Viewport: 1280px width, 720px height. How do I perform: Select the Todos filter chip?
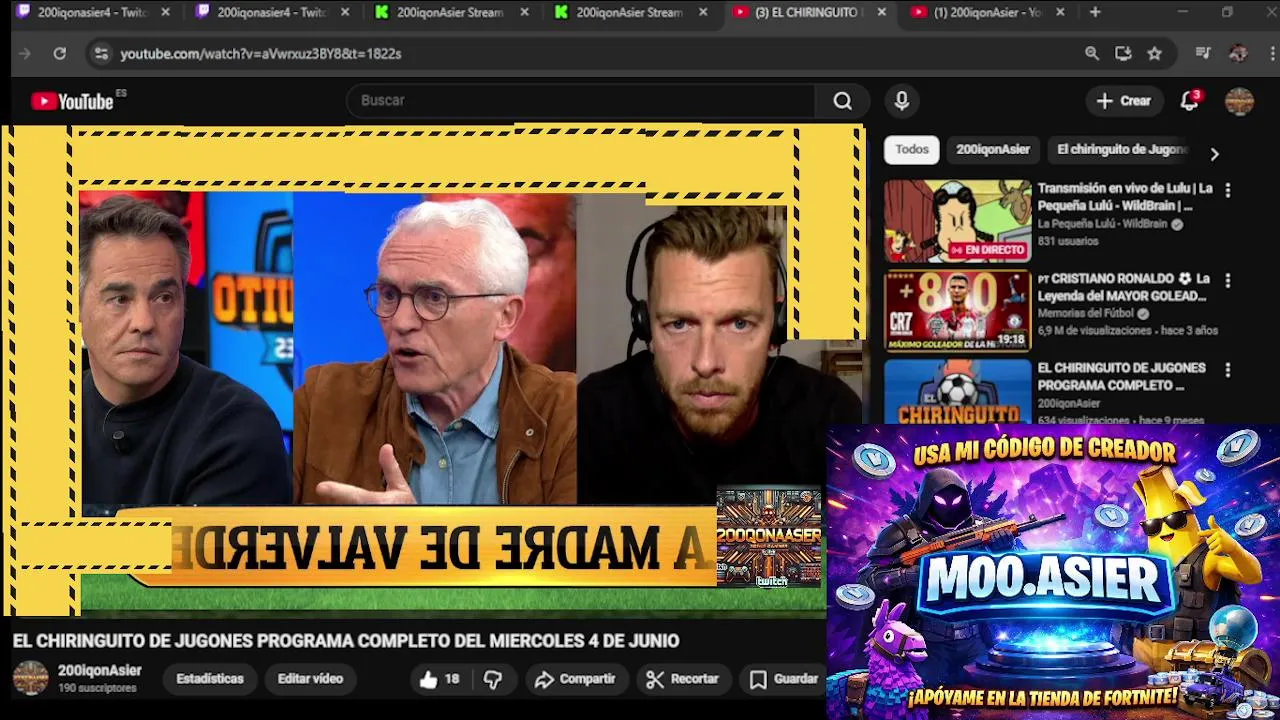point(912,149)
